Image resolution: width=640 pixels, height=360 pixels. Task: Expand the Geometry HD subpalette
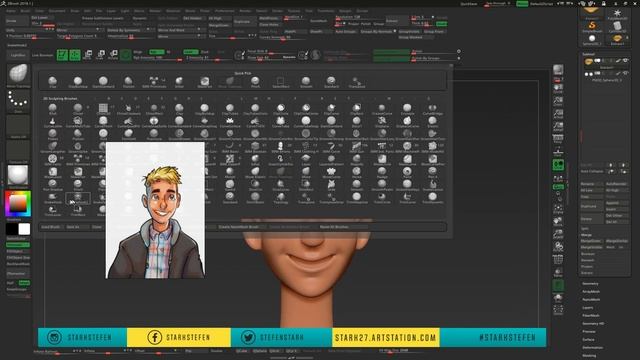click(x=593, y=324)
